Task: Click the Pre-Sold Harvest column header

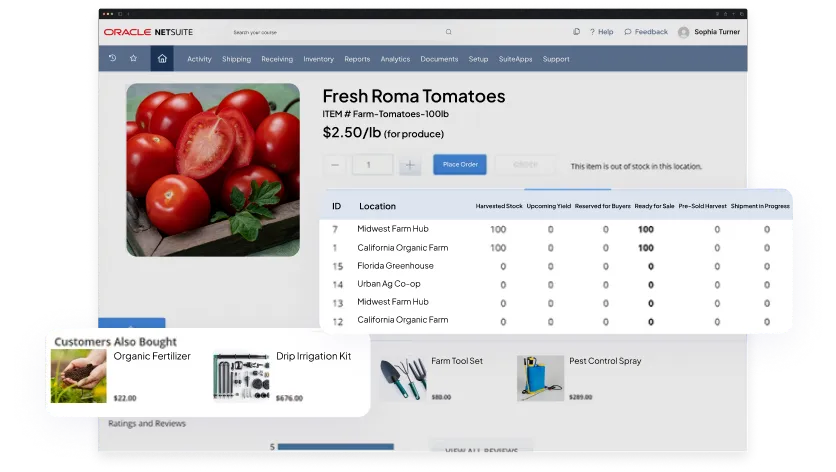Action: tap(702, 206)
